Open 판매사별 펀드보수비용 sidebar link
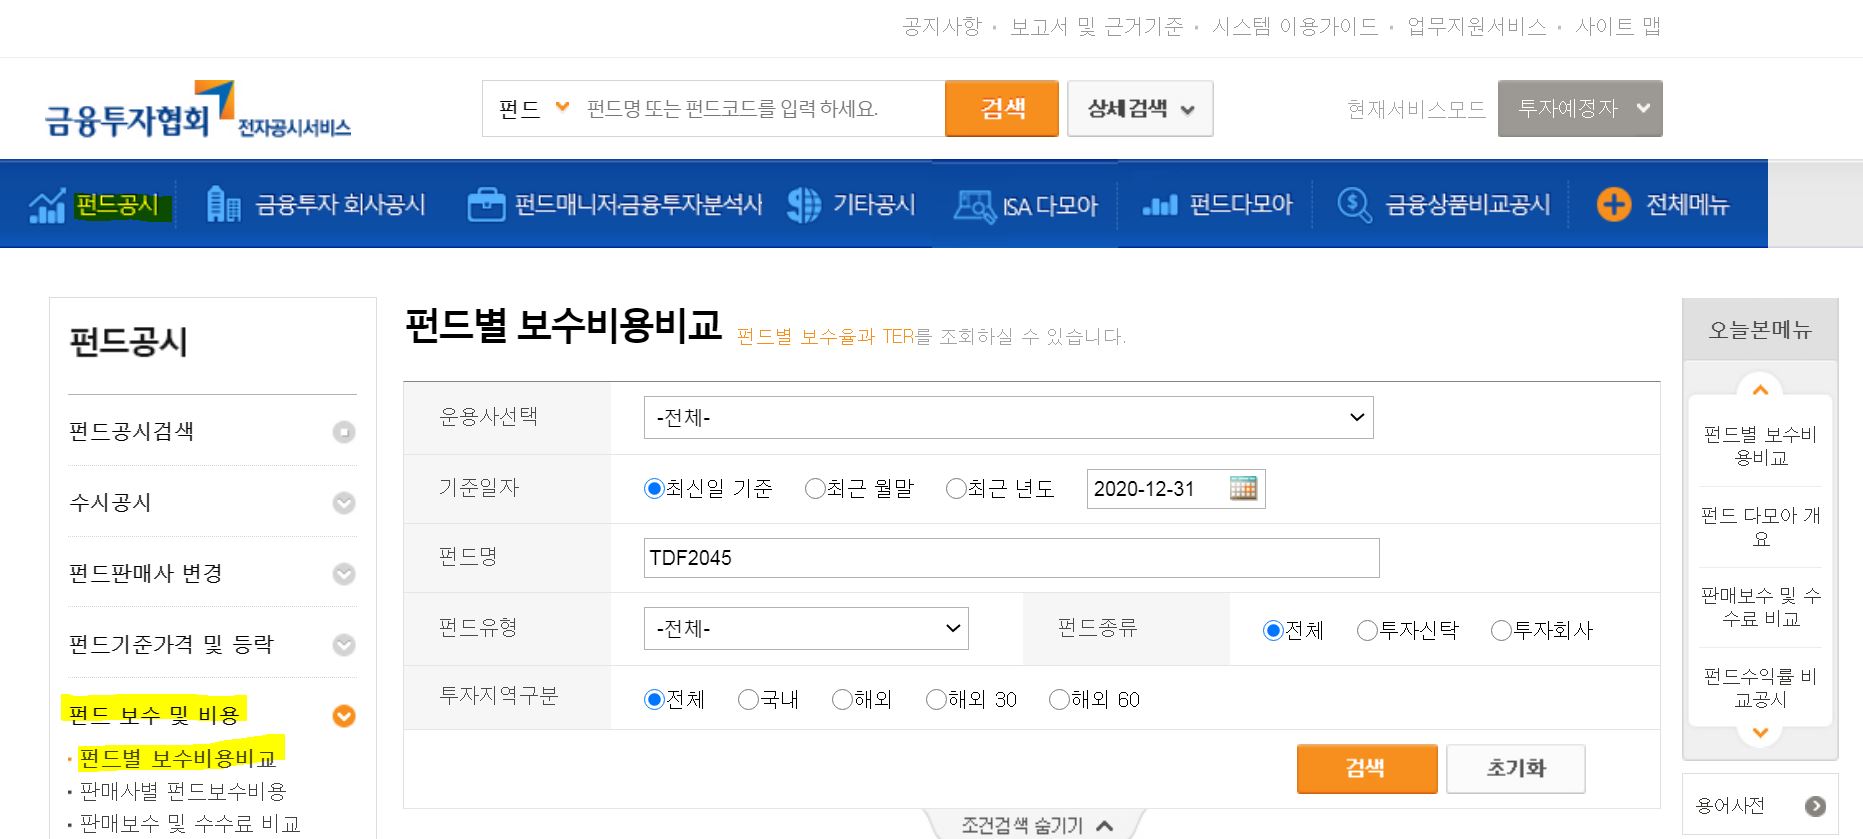The width and height of the screenshot is (1863, 839). 183,791
